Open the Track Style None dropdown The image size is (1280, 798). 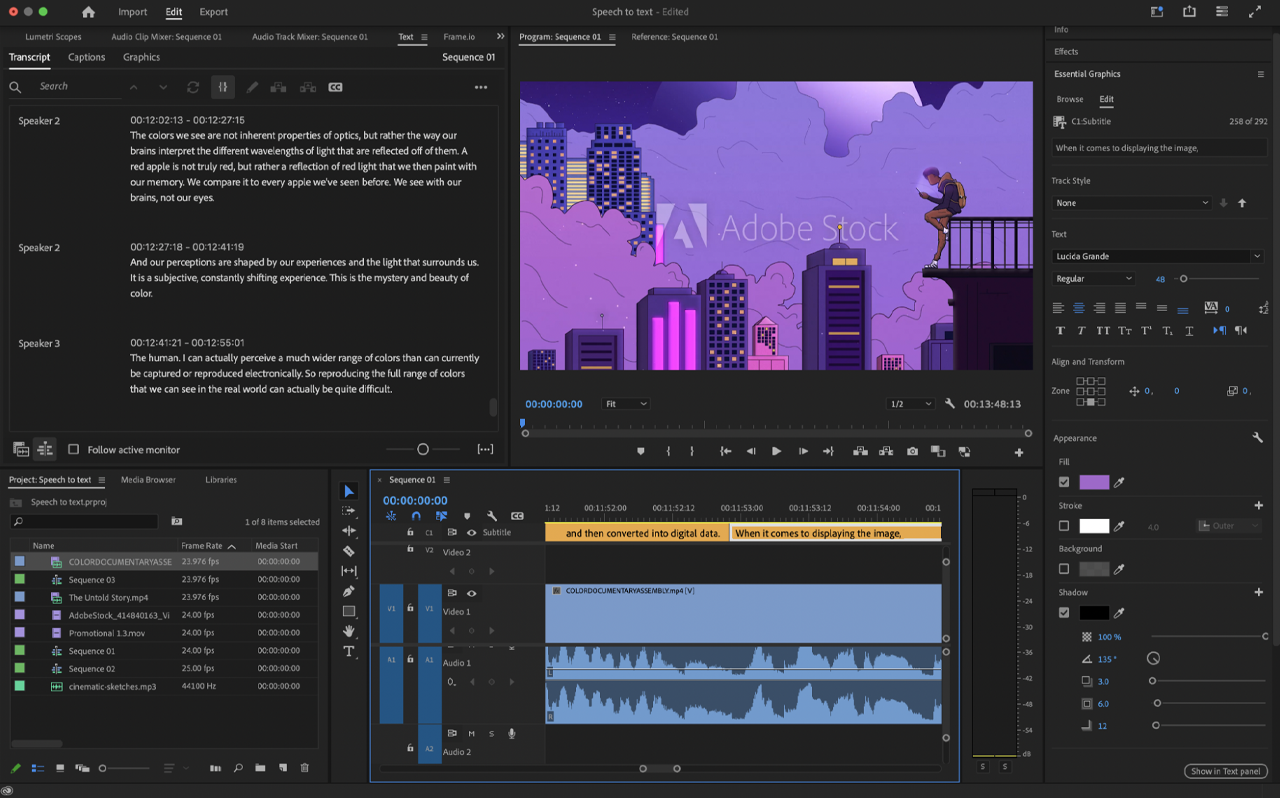tap(1132, 203)
